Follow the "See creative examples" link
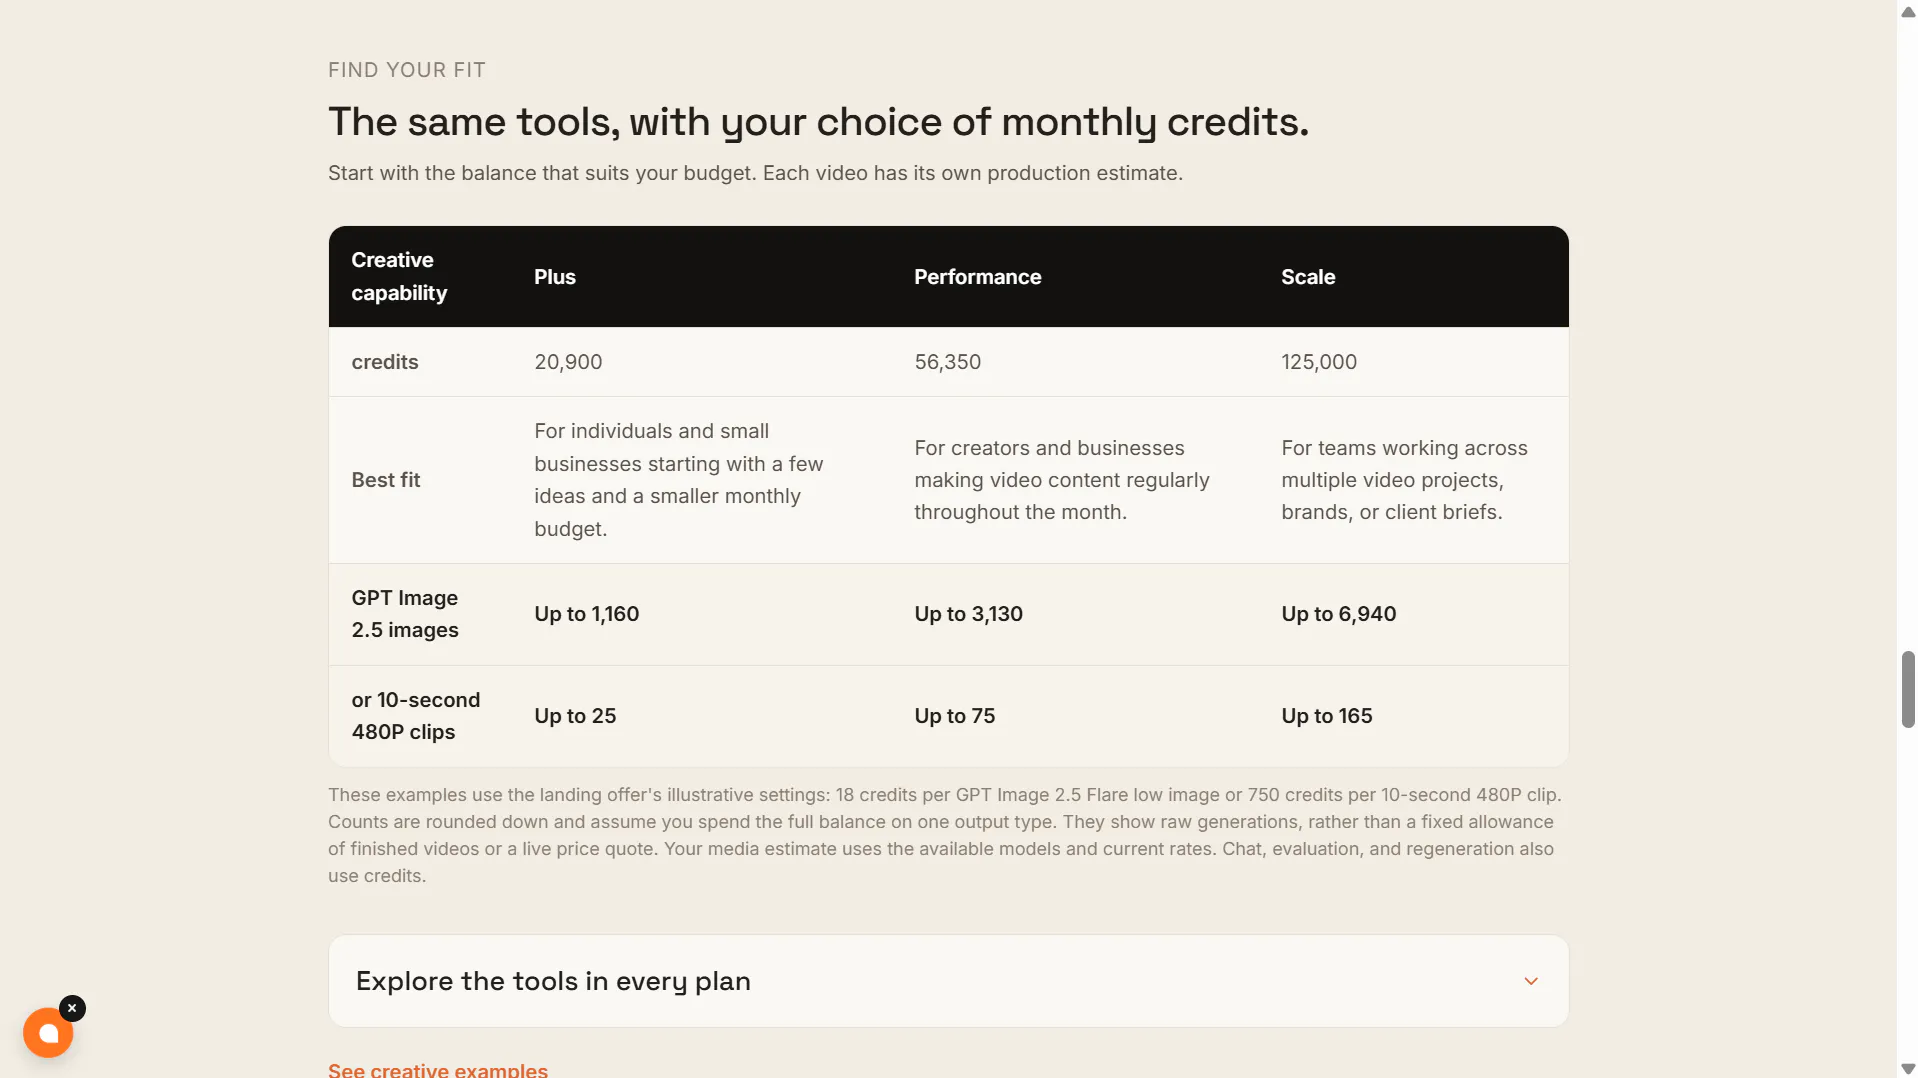The height and width of the screenshot is (1078, 1918). pyautogui.click(x=438, y=1069)
